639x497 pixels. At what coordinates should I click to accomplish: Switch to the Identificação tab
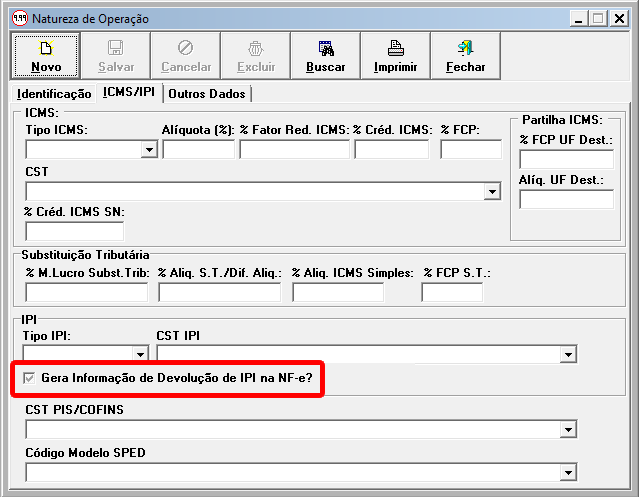pyautogui.click(x=54, y=94)
